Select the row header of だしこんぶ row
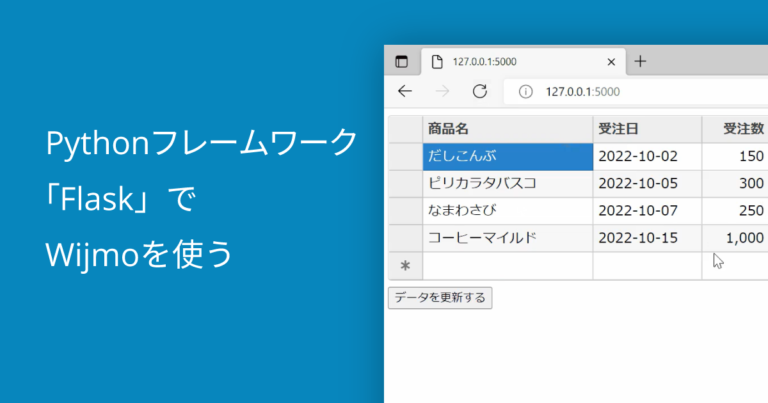This screenshot has width=768, height=403. click(x=406, y=157)
